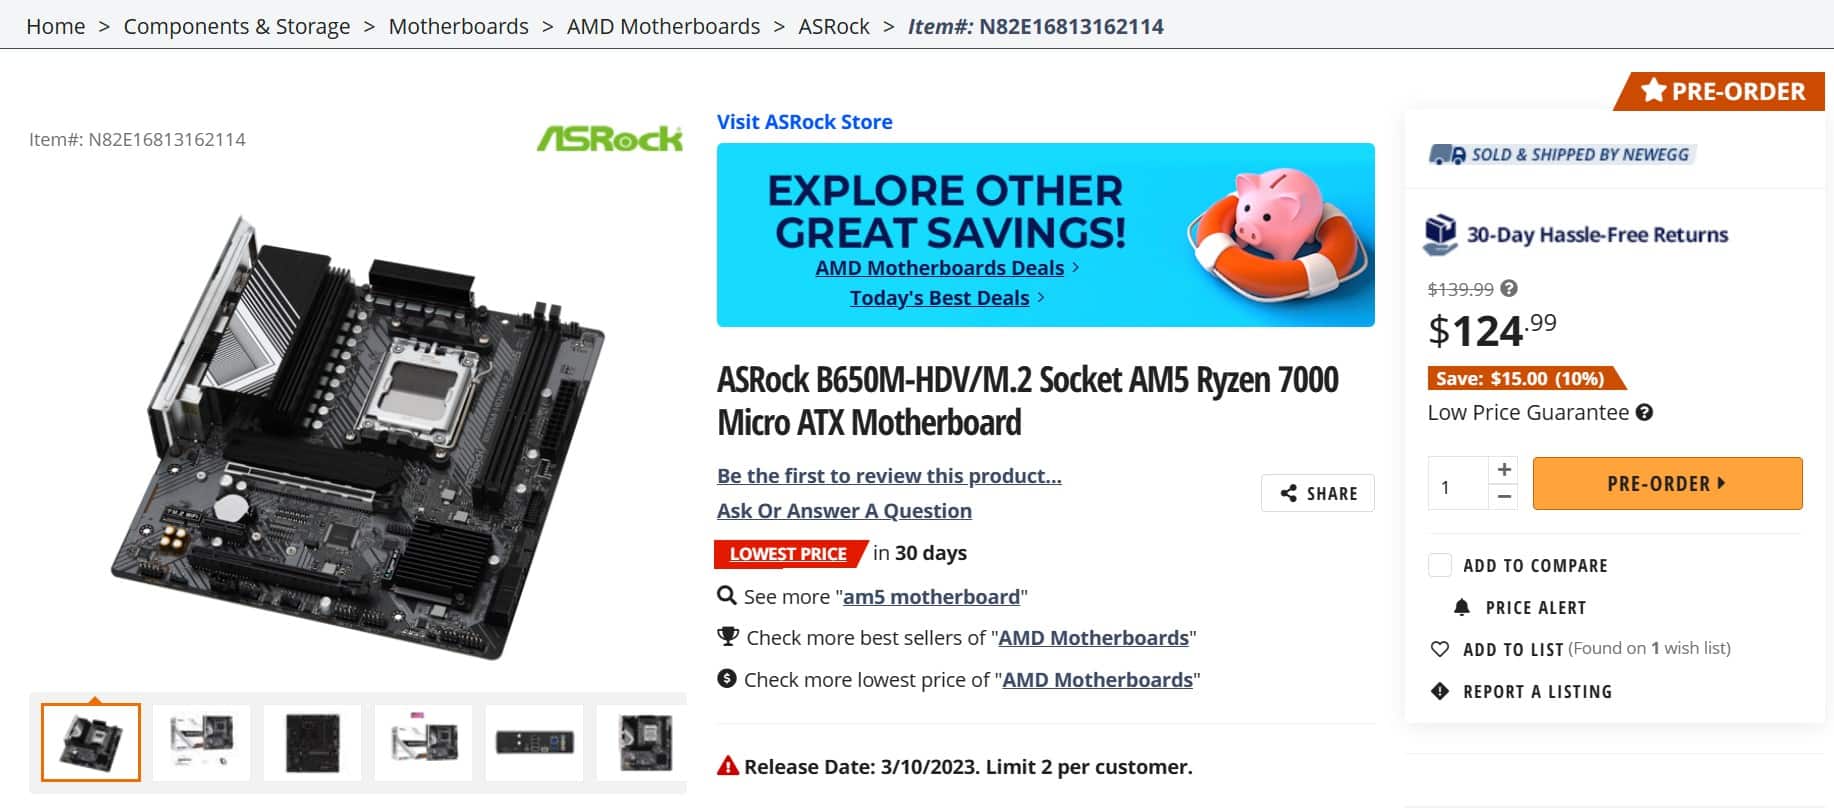Click the Price Alert bell icon

(x=1461, y=607)
